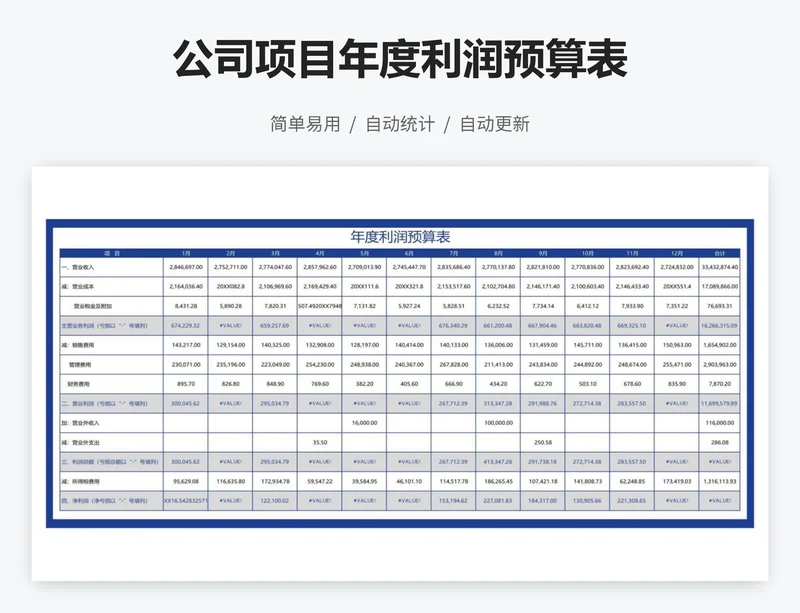Click total cell 16,266,315.09
The width and height of the screenshot is (800, 613).
click(719, 326)
